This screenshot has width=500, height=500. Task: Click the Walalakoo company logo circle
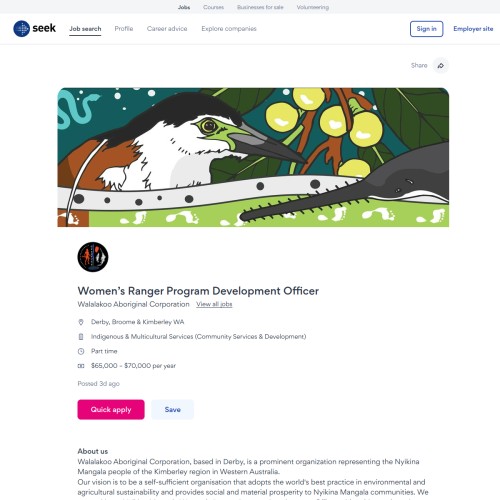click(x=93, y=257)
